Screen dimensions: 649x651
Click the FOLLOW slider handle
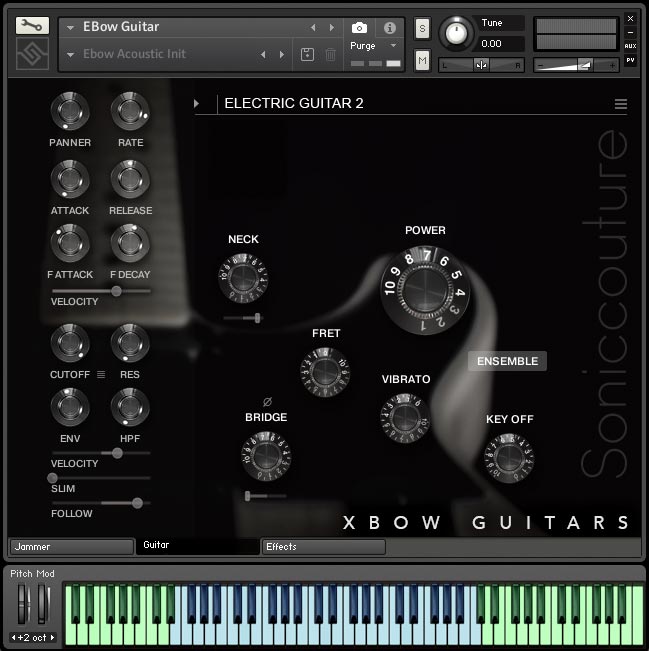coord(137,503)
